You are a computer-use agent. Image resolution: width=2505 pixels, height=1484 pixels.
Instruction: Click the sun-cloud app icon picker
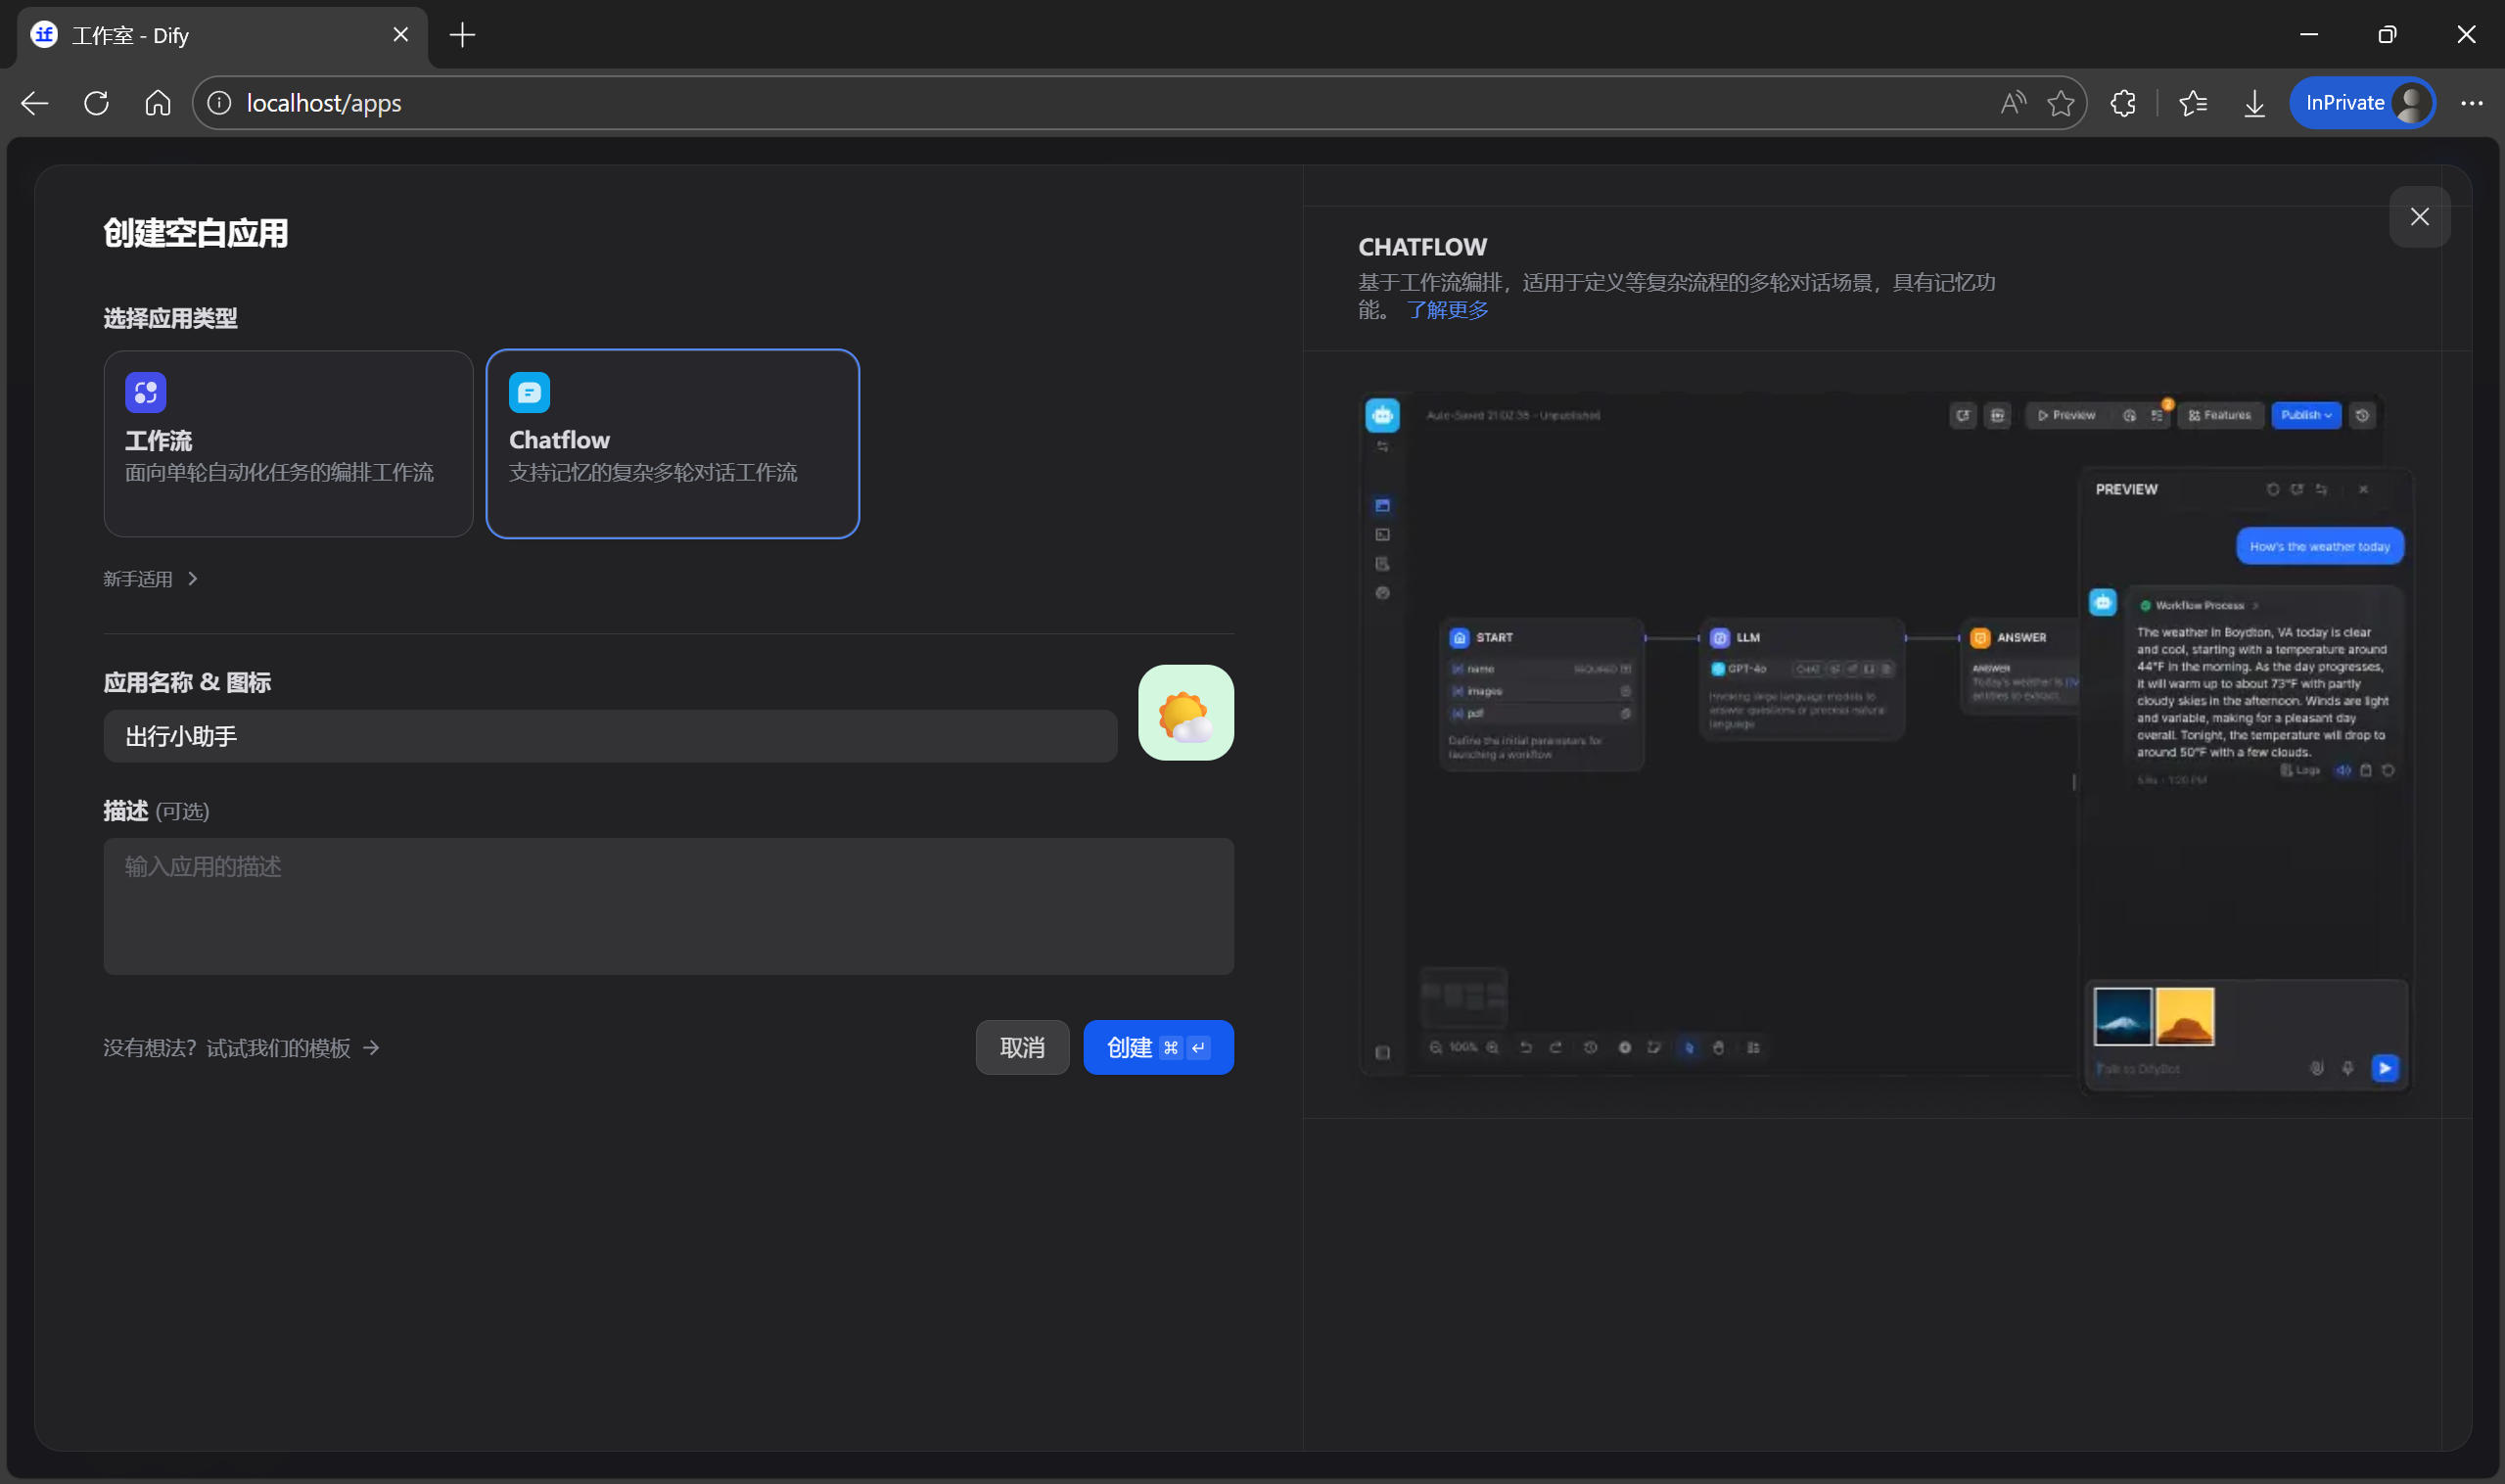(1185, 712)
